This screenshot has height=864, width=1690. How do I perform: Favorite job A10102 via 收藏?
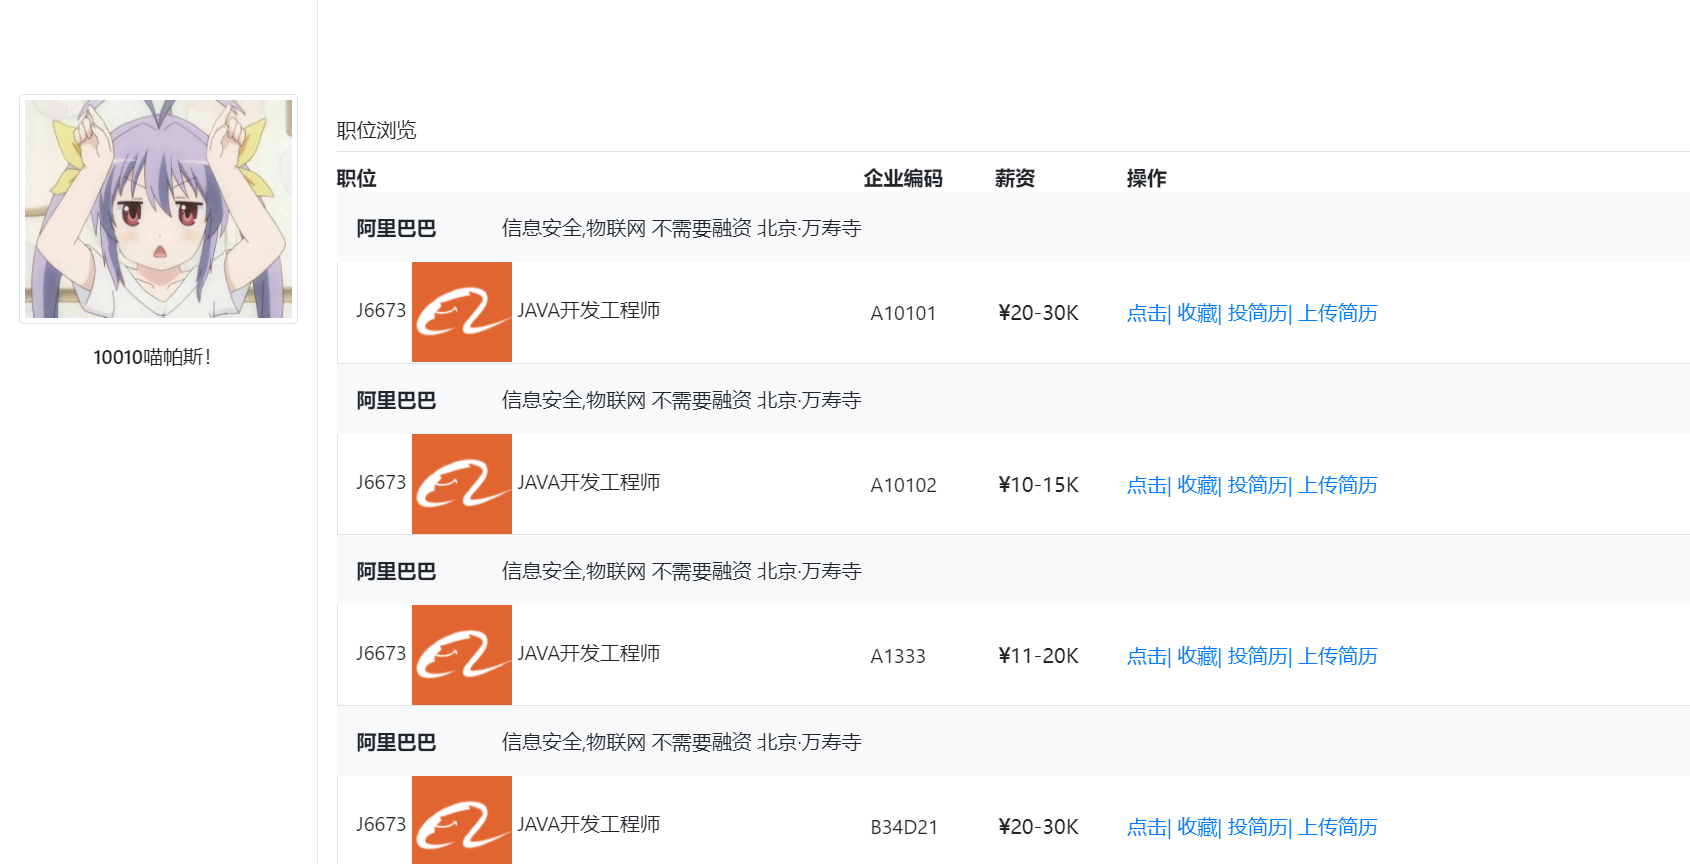coord(1197,485)
